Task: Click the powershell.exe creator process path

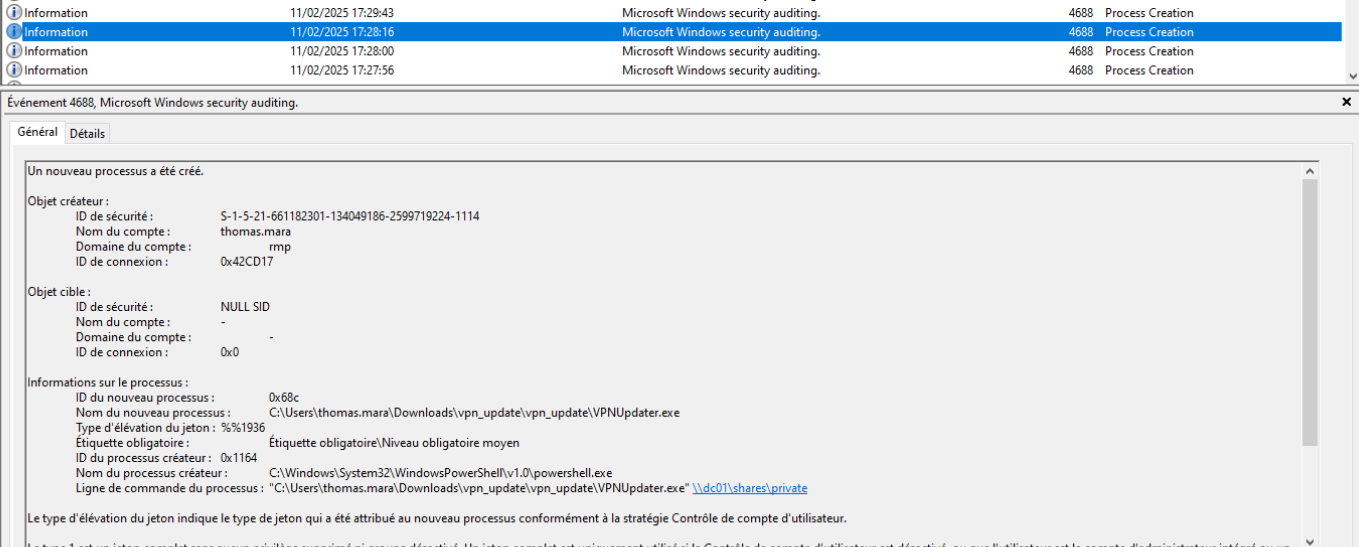Action: pyautogui.click(x=440, y=473)
